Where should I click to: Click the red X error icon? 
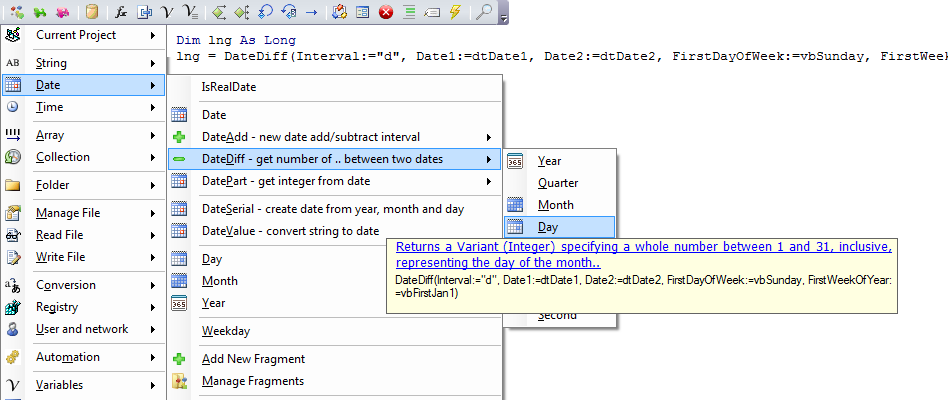coord(385,12)
